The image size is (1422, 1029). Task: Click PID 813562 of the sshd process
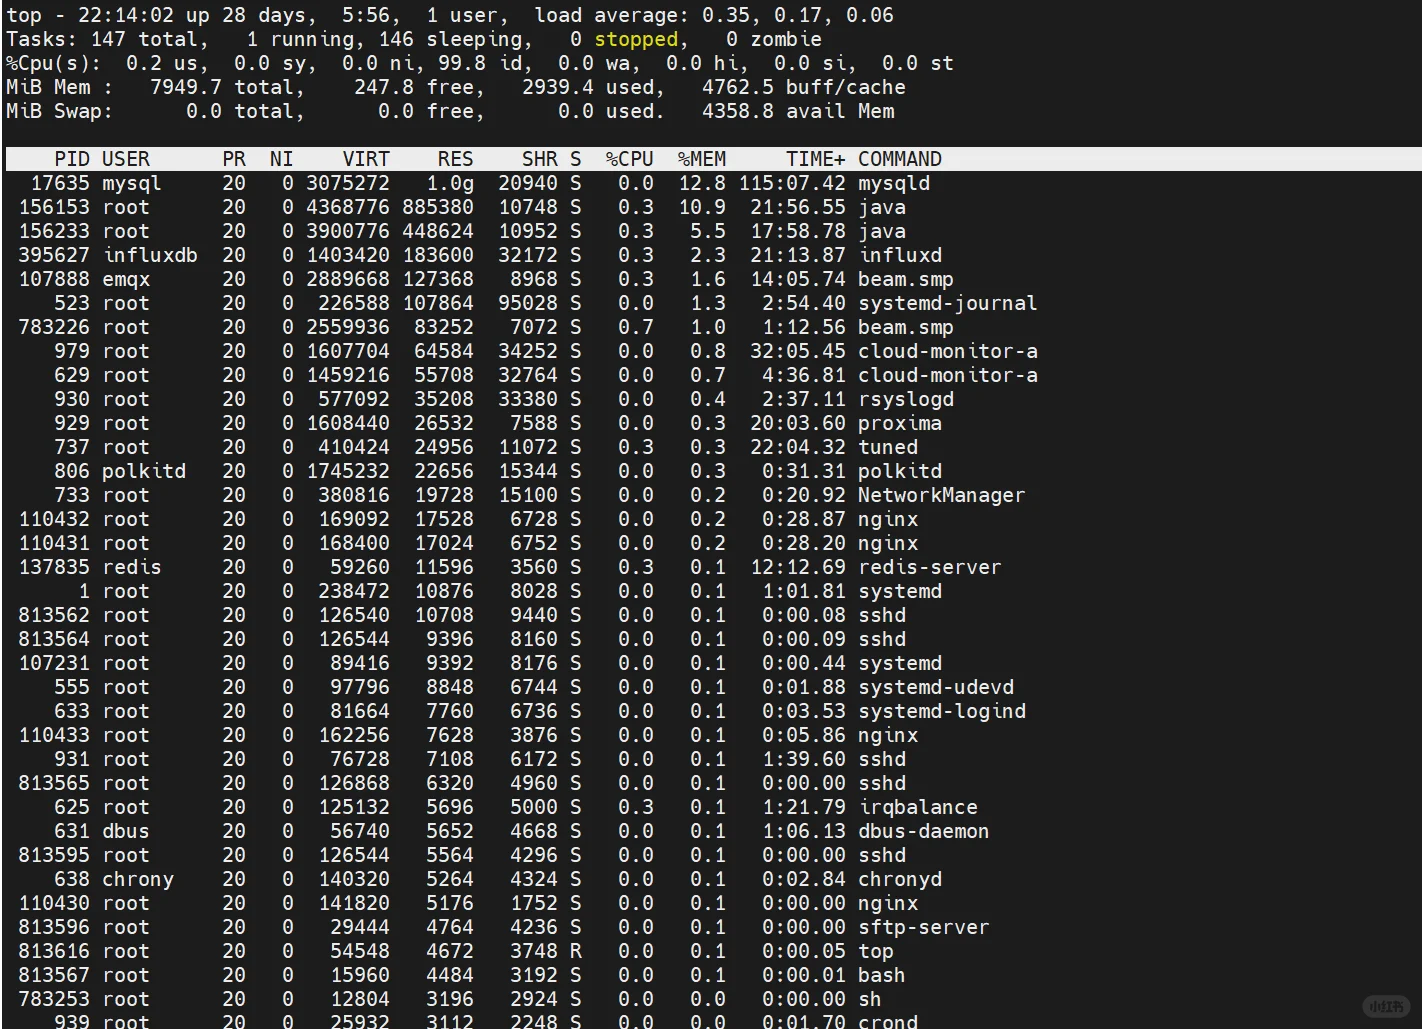point(54,615)
